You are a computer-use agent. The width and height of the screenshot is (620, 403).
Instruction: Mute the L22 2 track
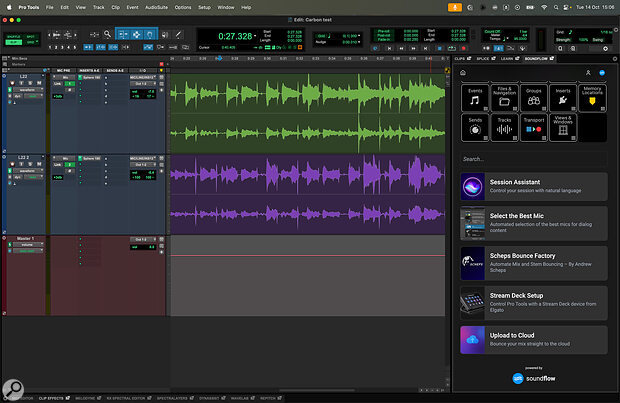click(x=39, y=164)
